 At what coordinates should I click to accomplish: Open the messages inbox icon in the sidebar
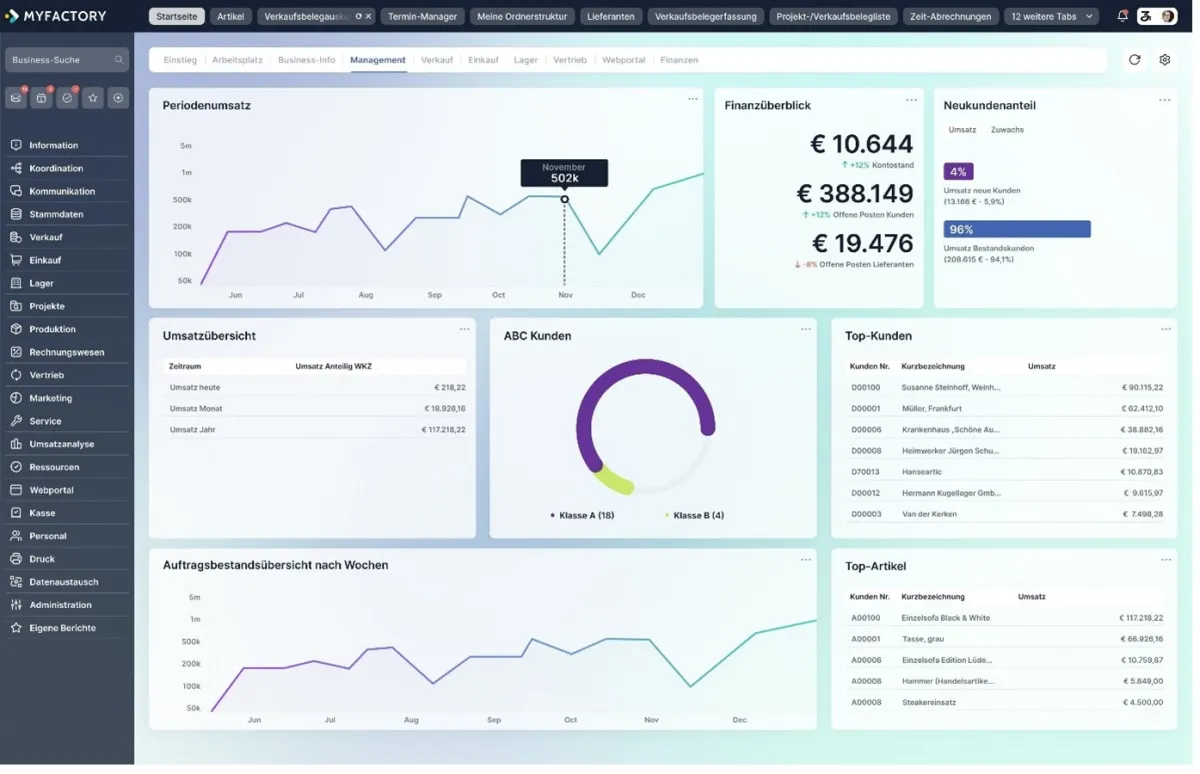pyautogui.click(x=14, y=97)
